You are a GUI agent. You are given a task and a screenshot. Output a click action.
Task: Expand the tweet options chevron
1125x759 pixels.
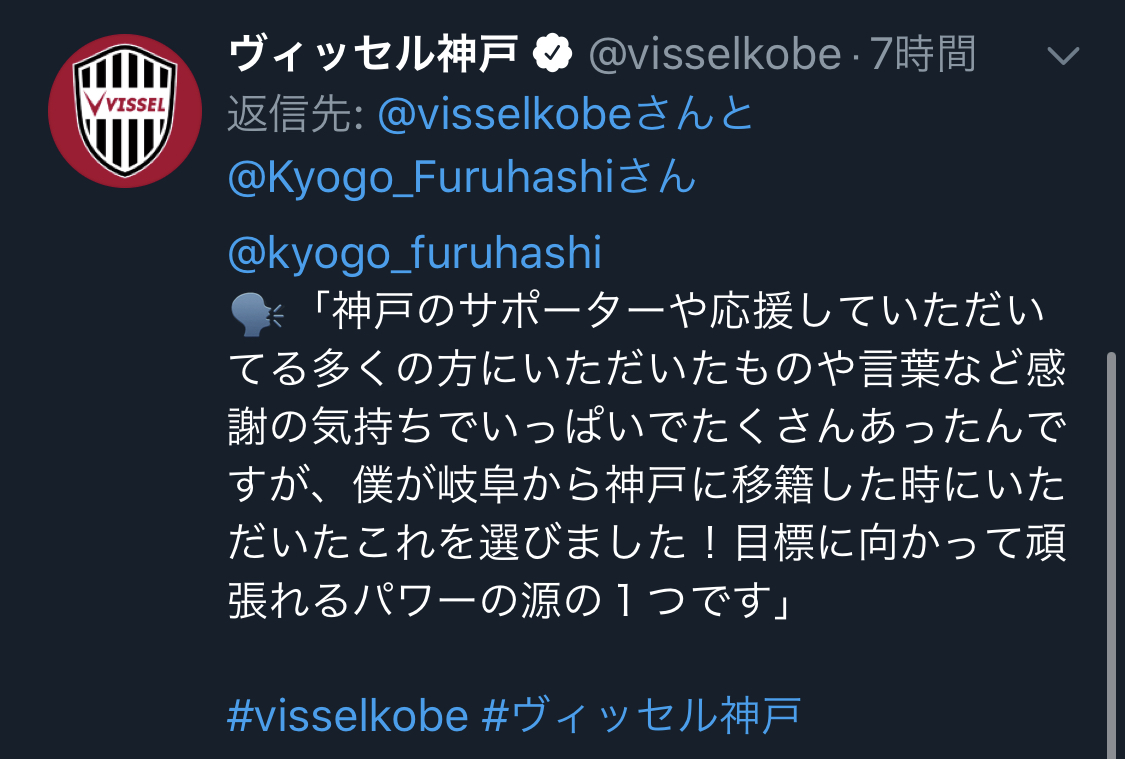[1064, 55]
